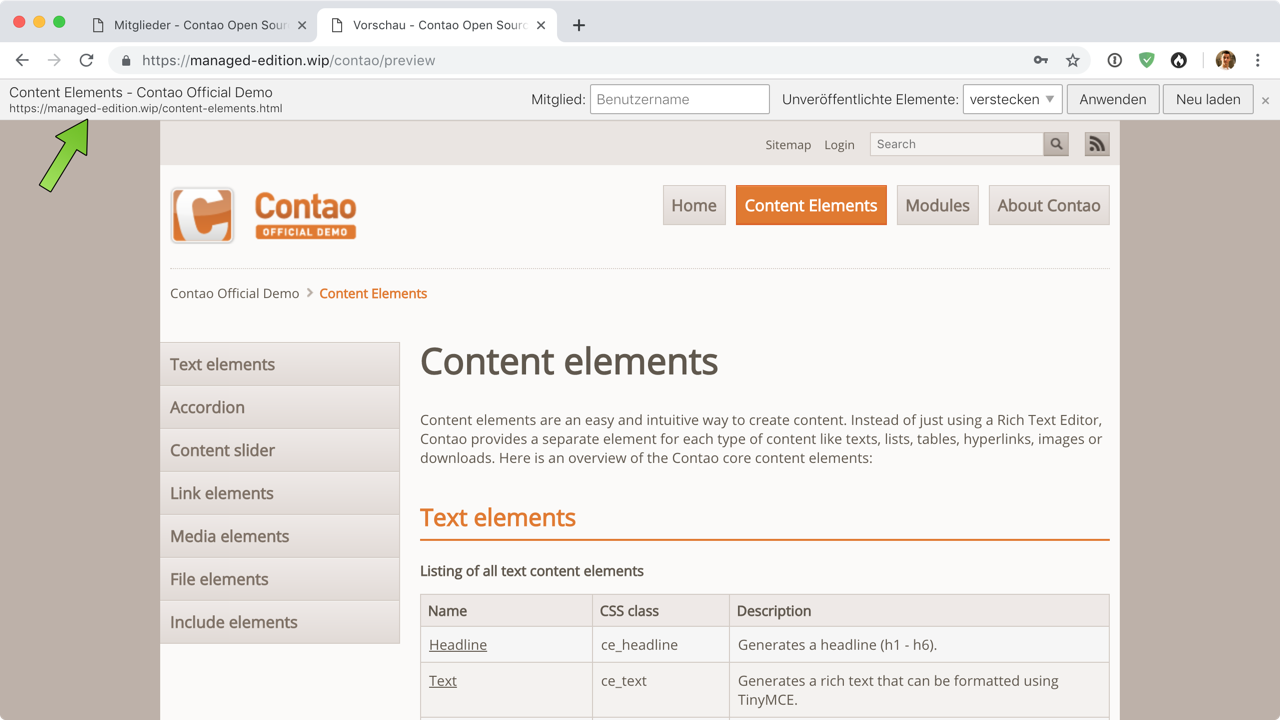Image resolution: width=1280 pixels, height=720 pixels.
Task: Click the search magnifier button
Action: coord(1056,144)
